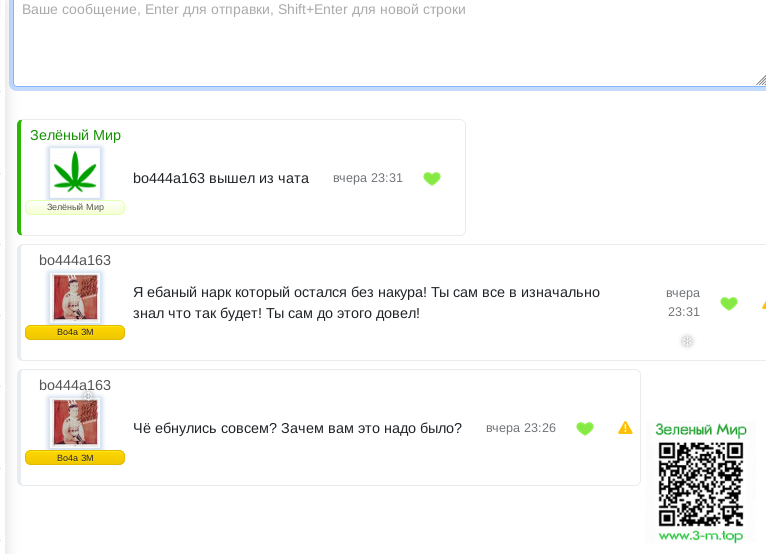This screenshot has height=554, width=766.
Task: Open the cannabis leaf avatar of Зелёный Мир
Action: pos(75,174)
